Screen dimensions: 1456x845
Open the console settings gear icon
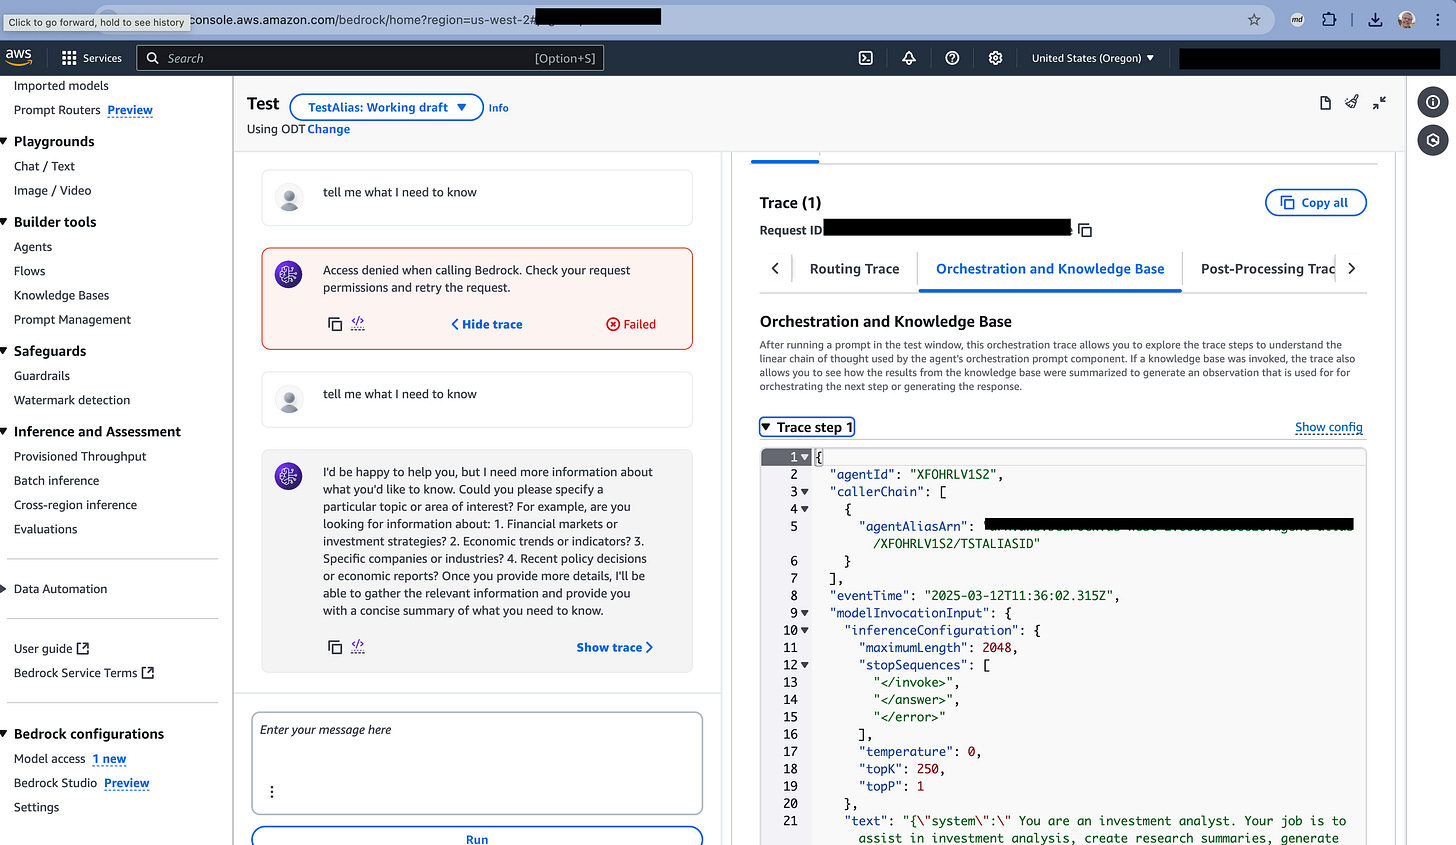(x=995, y=58)
